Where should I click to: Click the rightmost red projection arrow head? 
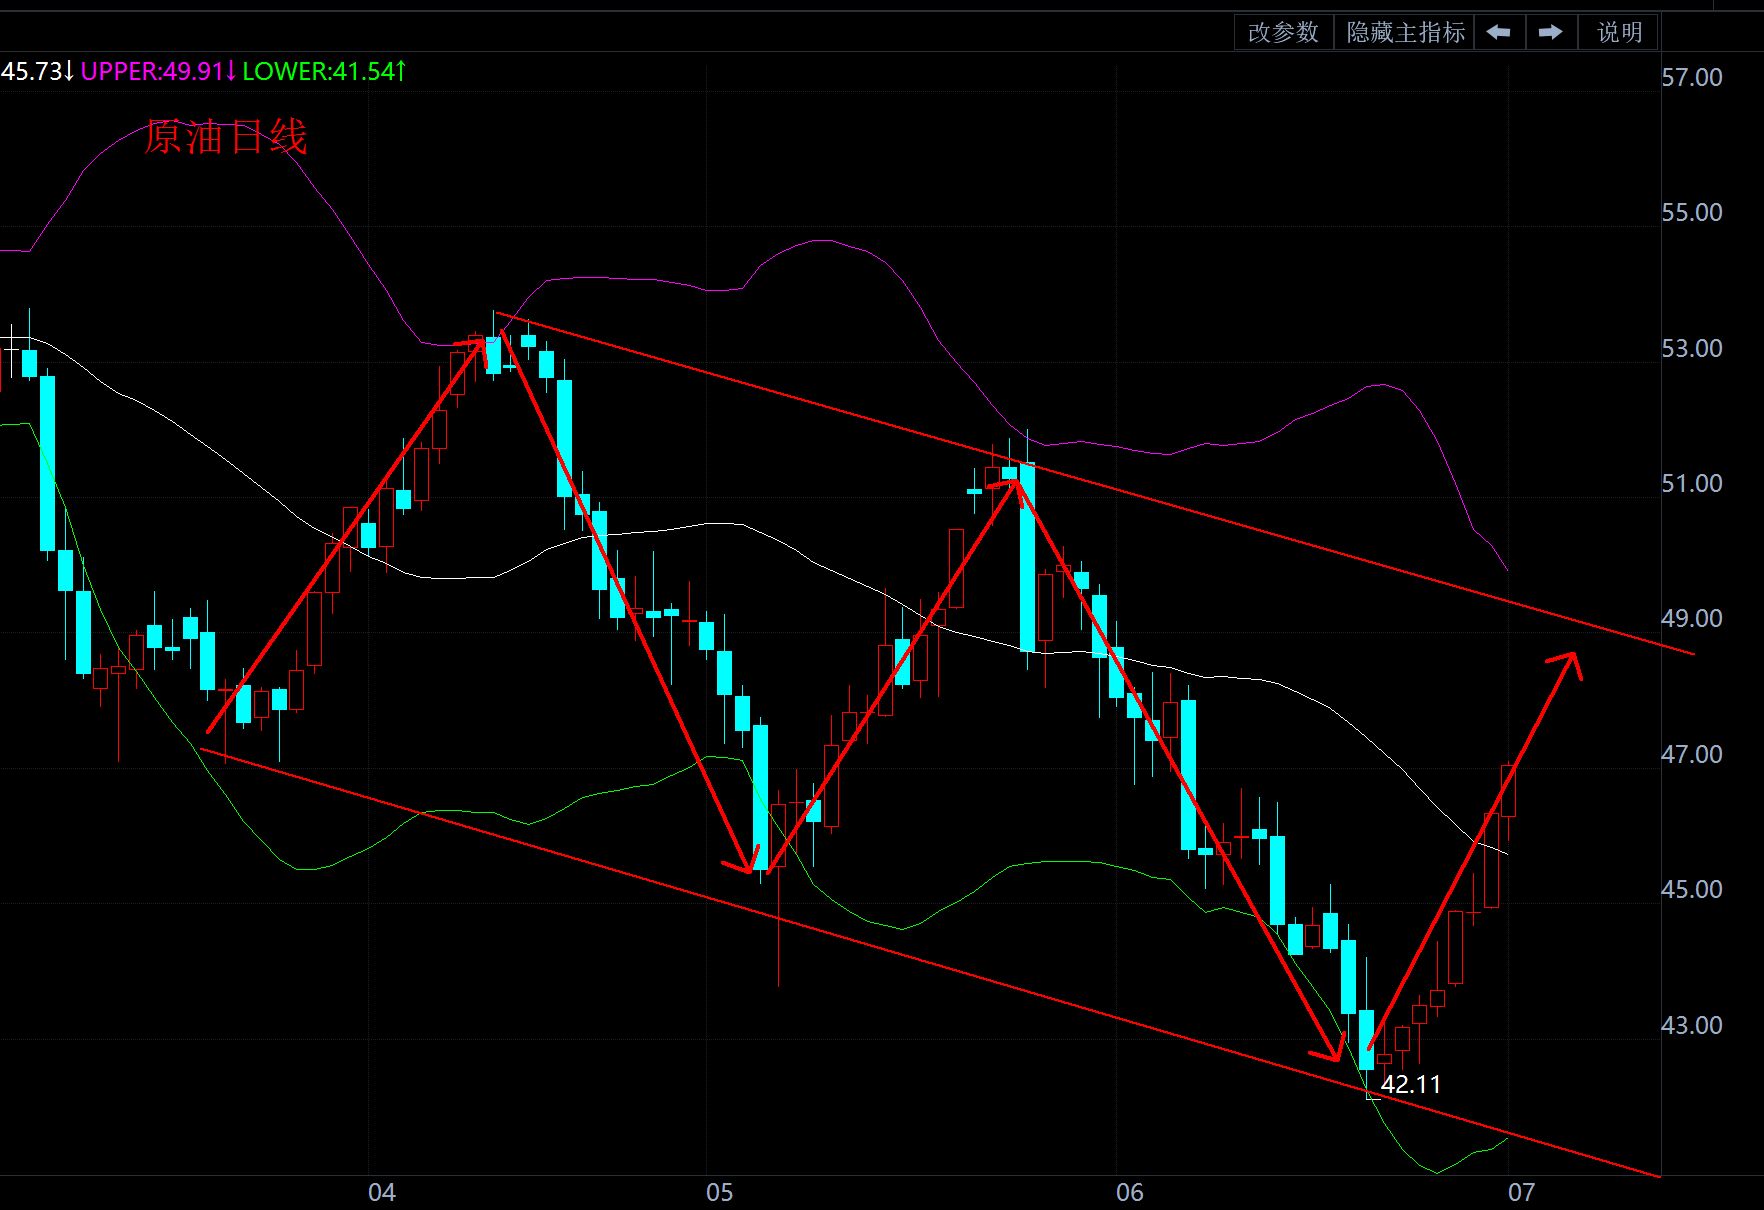pos(1570,660)
